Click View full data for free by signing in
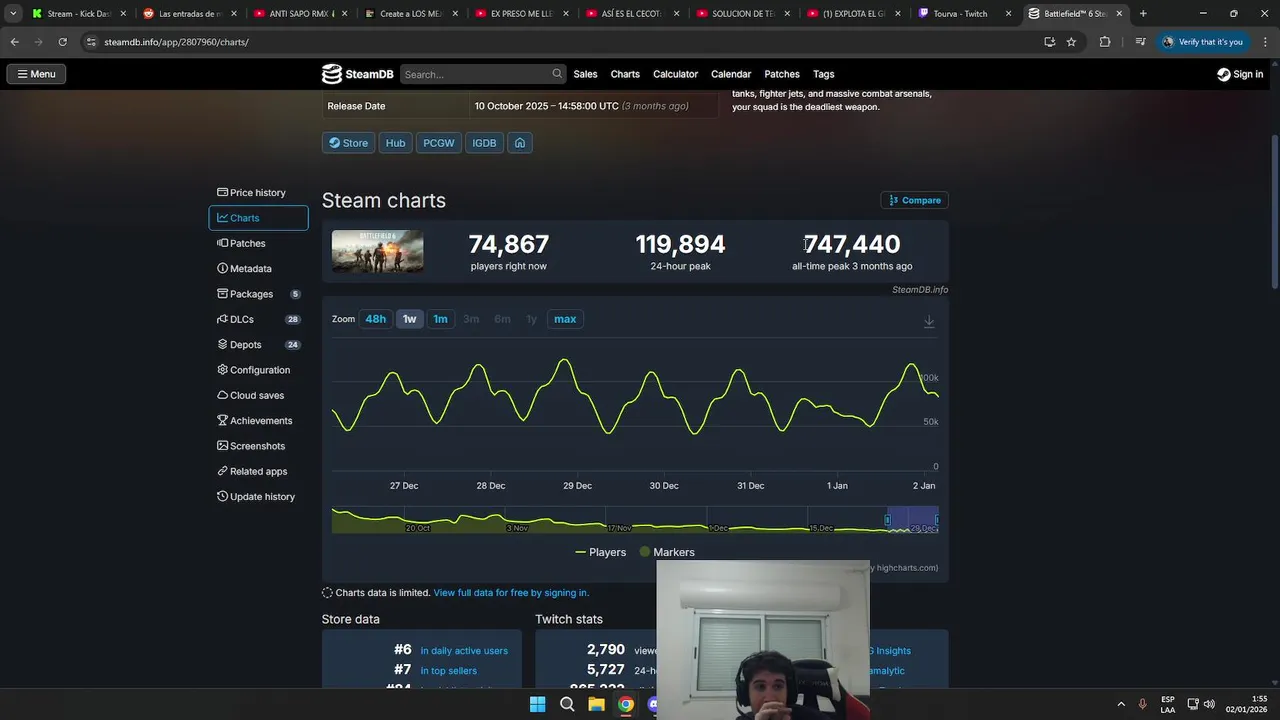The width and height of the screenshot is (1280, 720). click(511, 593)
